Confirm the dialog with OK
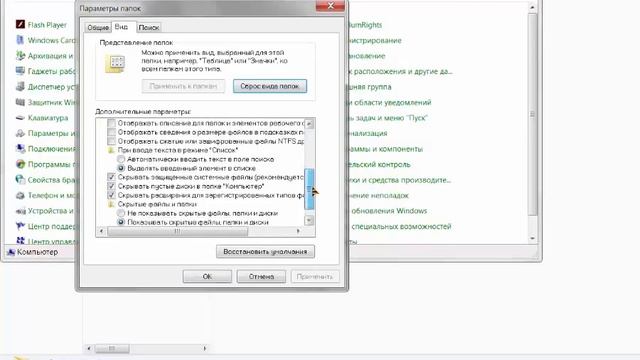 click(x=207, y=276)
